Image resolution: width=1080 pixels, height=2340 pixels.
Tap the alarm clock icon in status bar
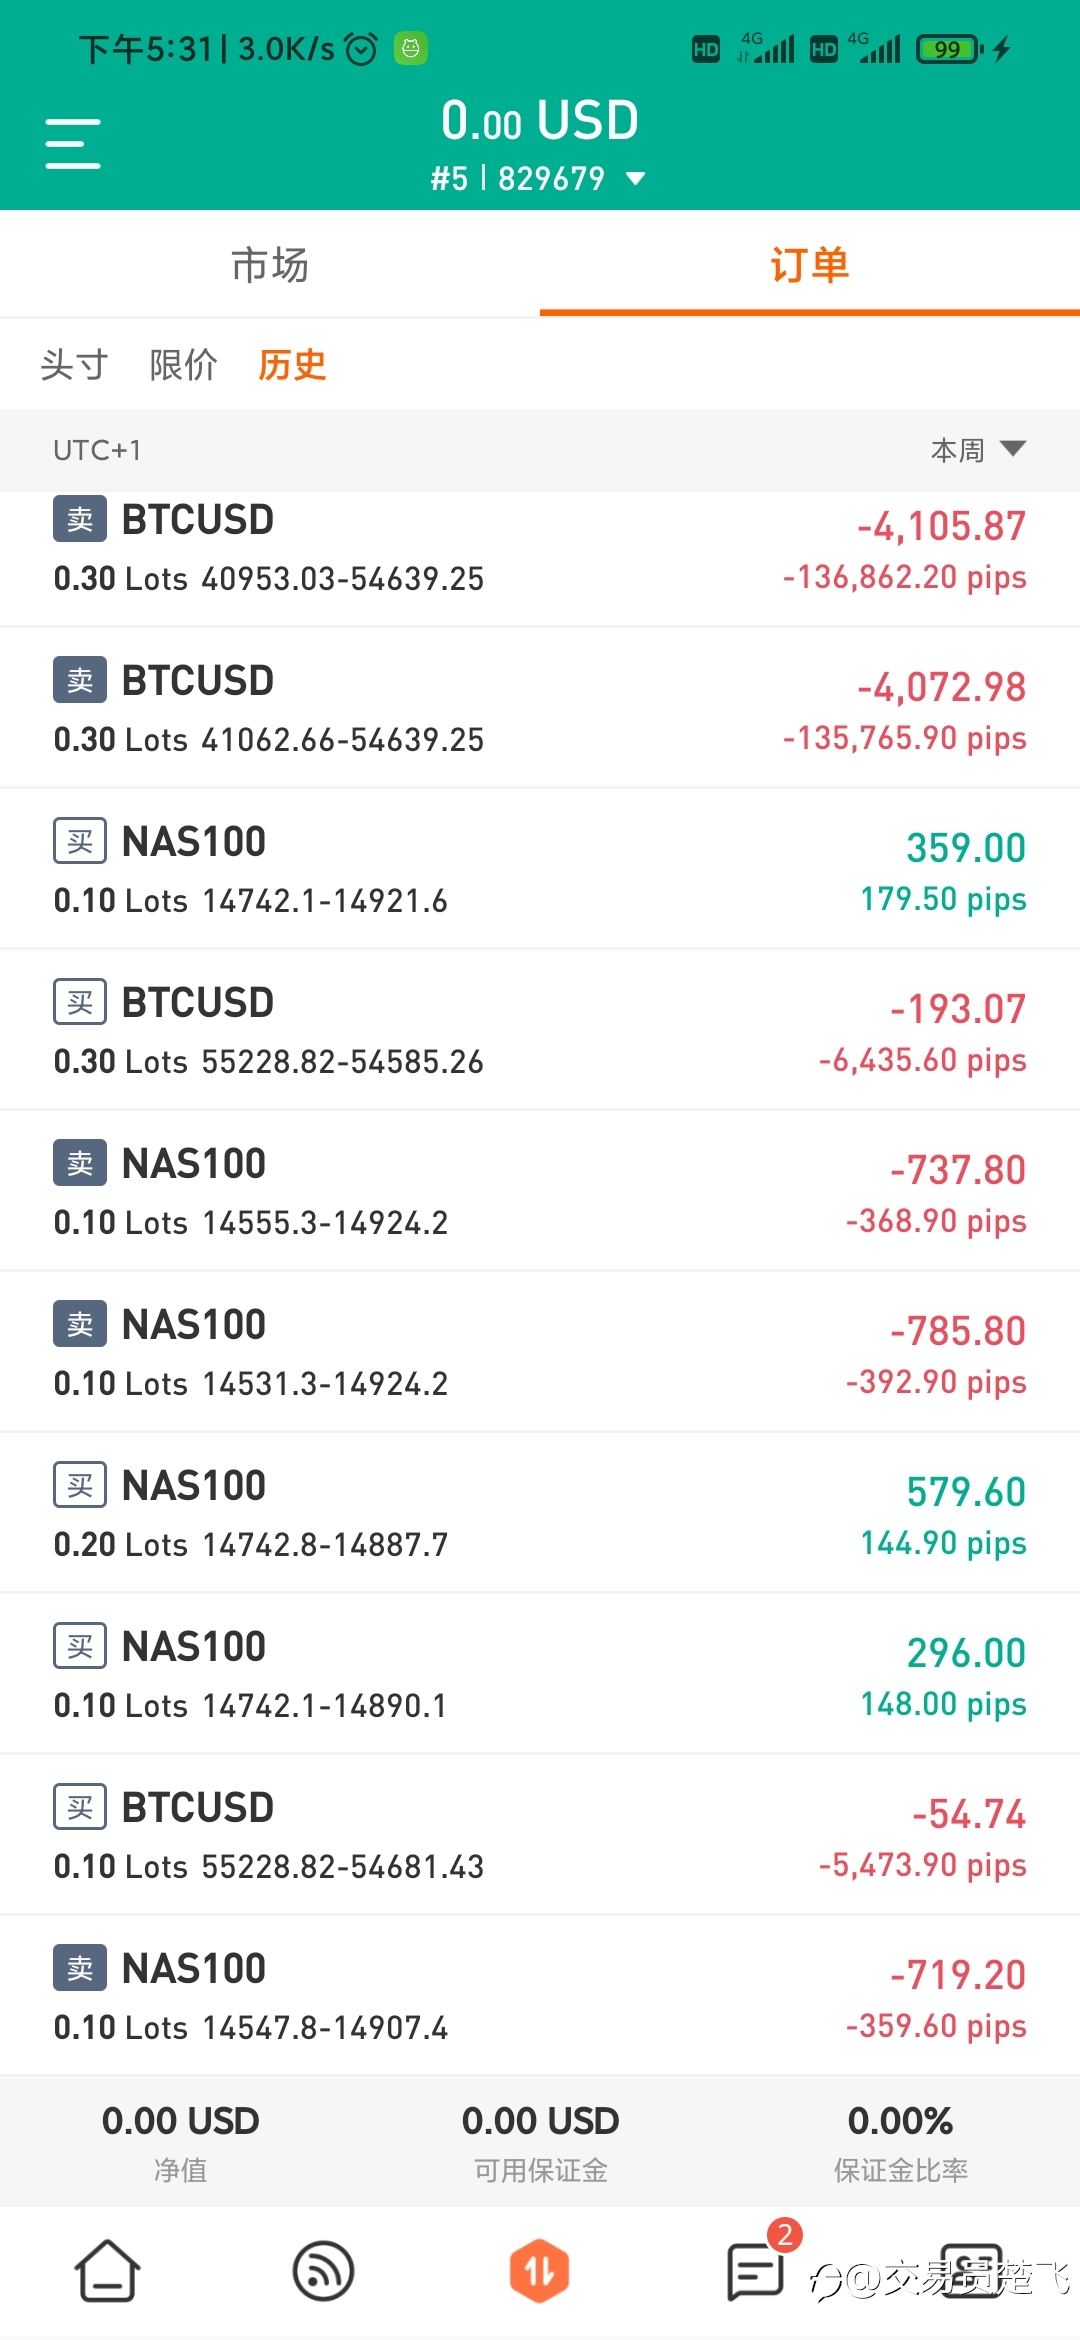(361, 48)
